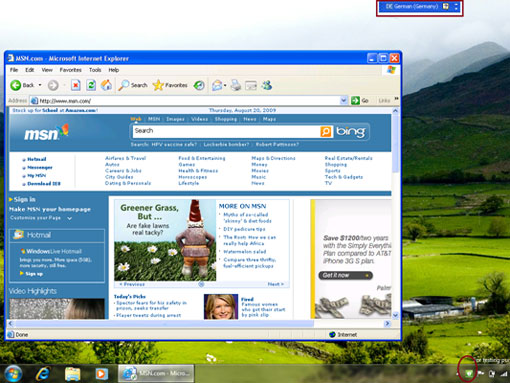Stop page loading with red X icon

pyautogui.click(x=76, y=85)
